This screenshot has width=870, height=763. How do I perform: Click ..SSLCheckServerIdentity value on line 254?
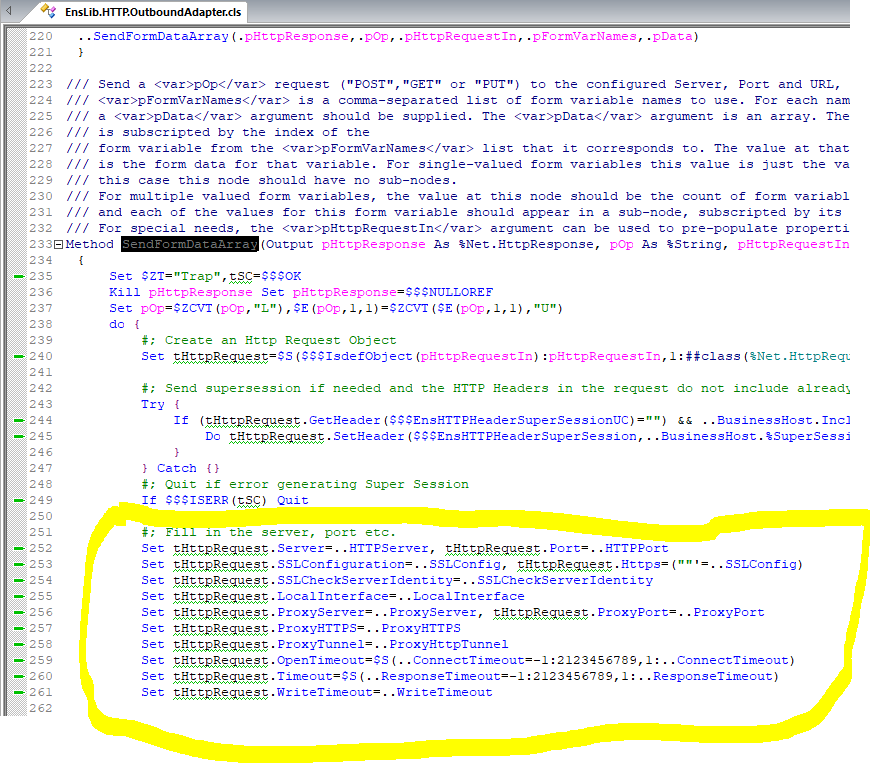click(557, 580)
